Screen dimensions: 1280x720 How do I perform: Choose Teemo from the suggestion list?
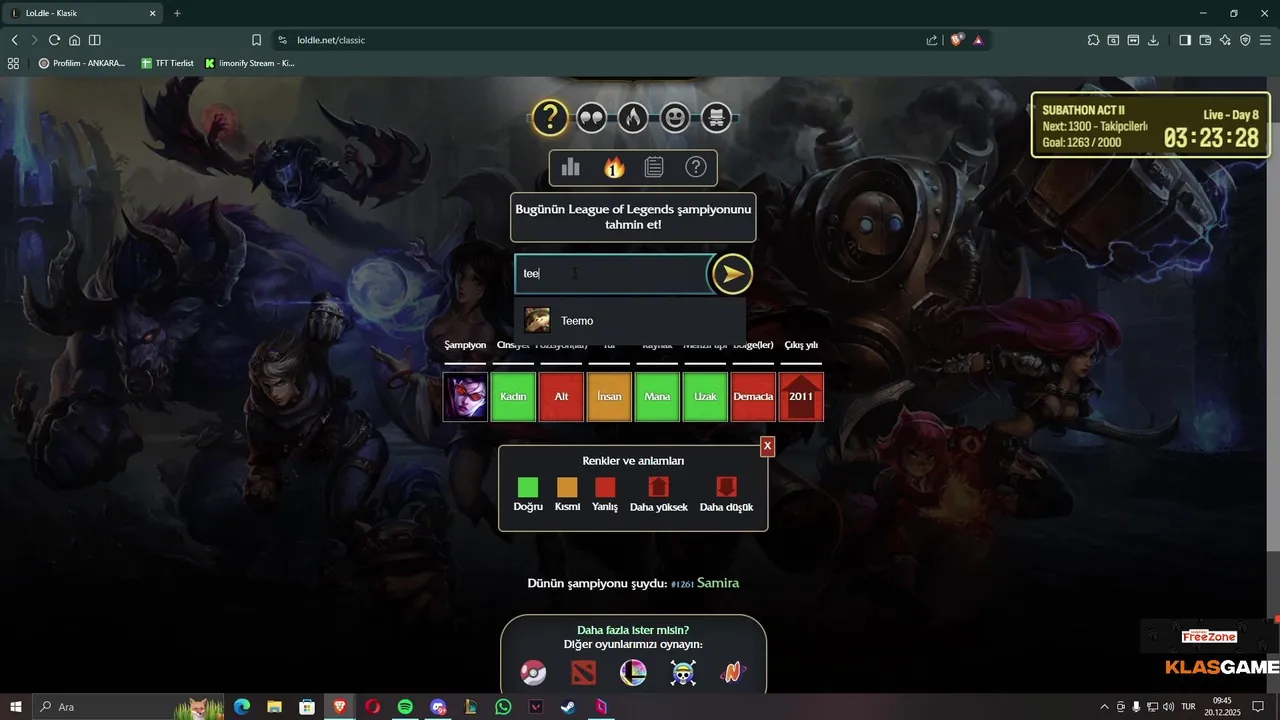[630, 320]
